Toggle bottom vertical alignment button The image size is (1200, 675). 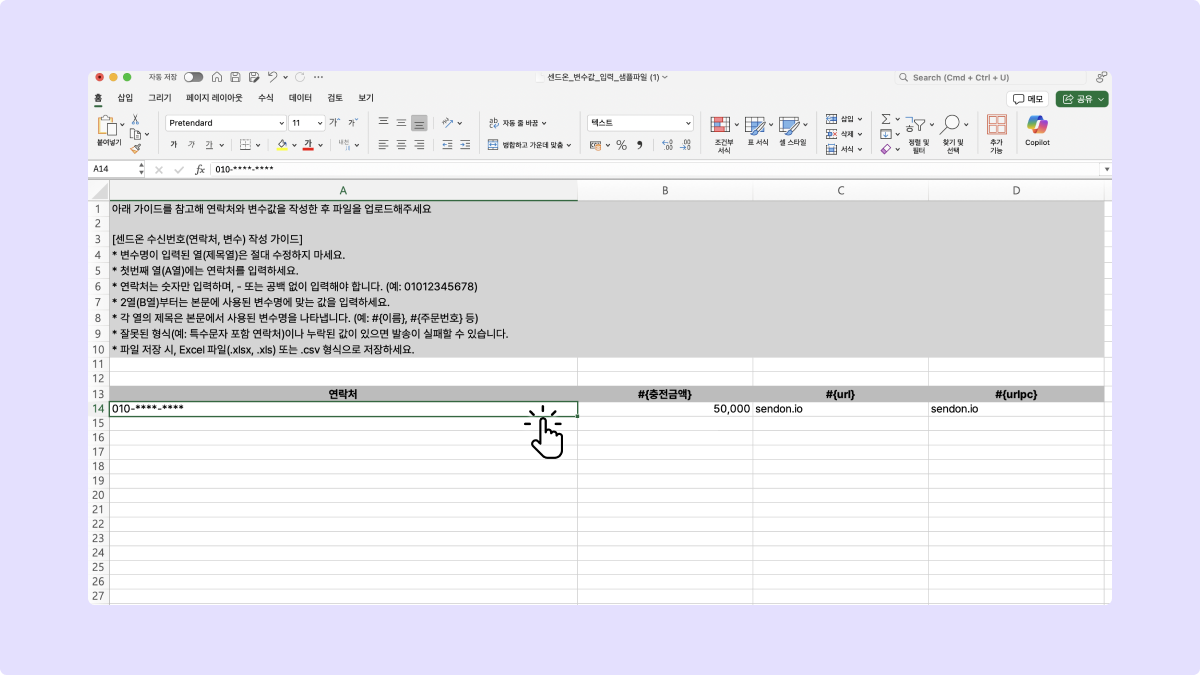click(419, 123)
